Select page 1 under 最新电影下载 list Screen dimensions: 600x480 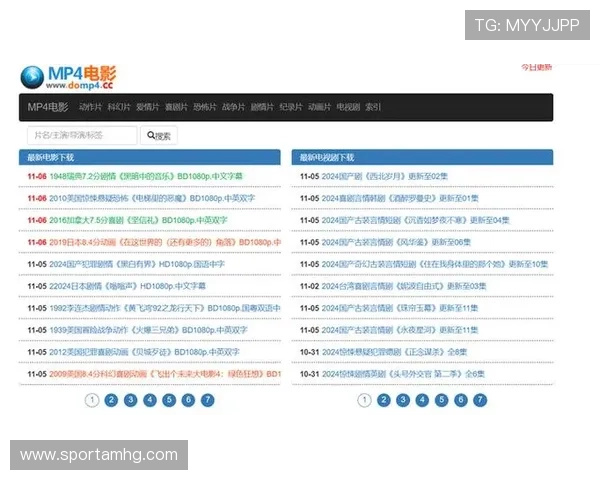click(x=92, y=400)
